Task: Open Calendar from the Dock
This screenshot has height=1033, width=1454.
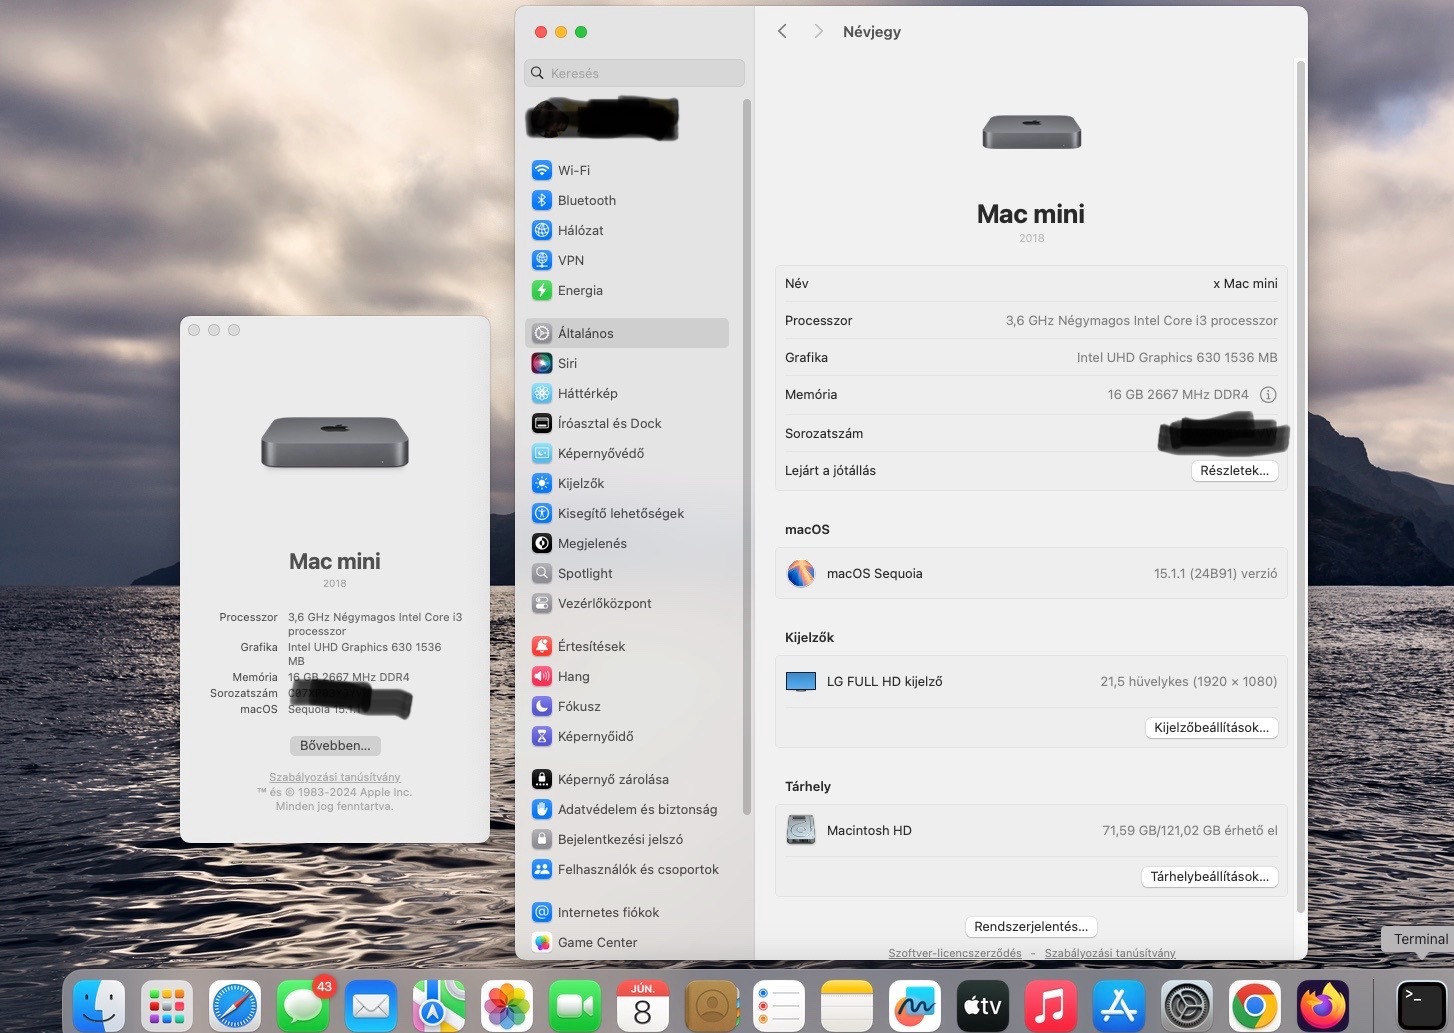Action: [x=643, y=1005]
